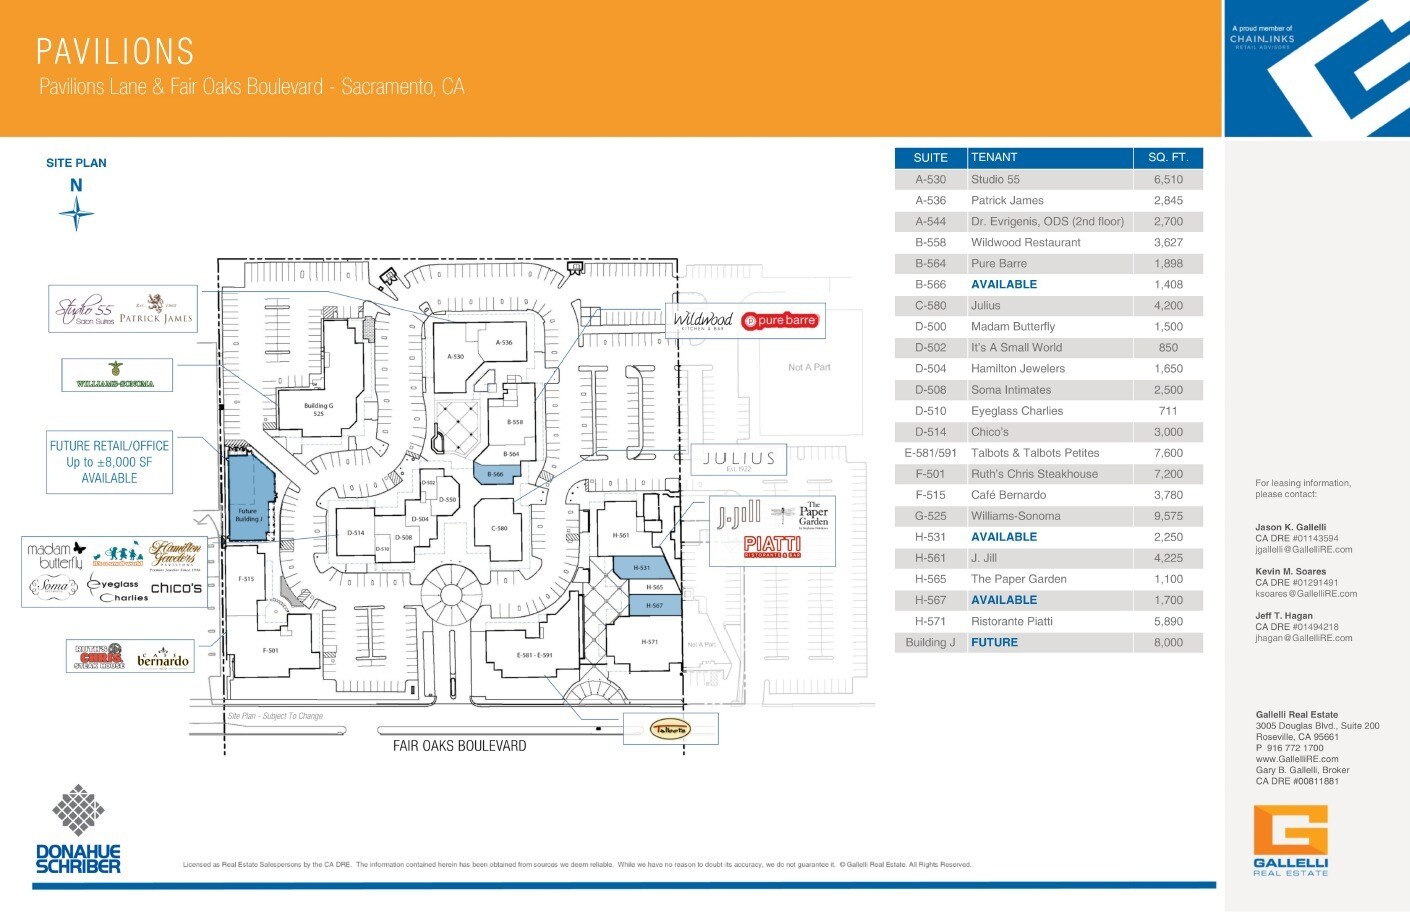
Task: Select the G-525 suite cell
Action: [x=930, y=516]
